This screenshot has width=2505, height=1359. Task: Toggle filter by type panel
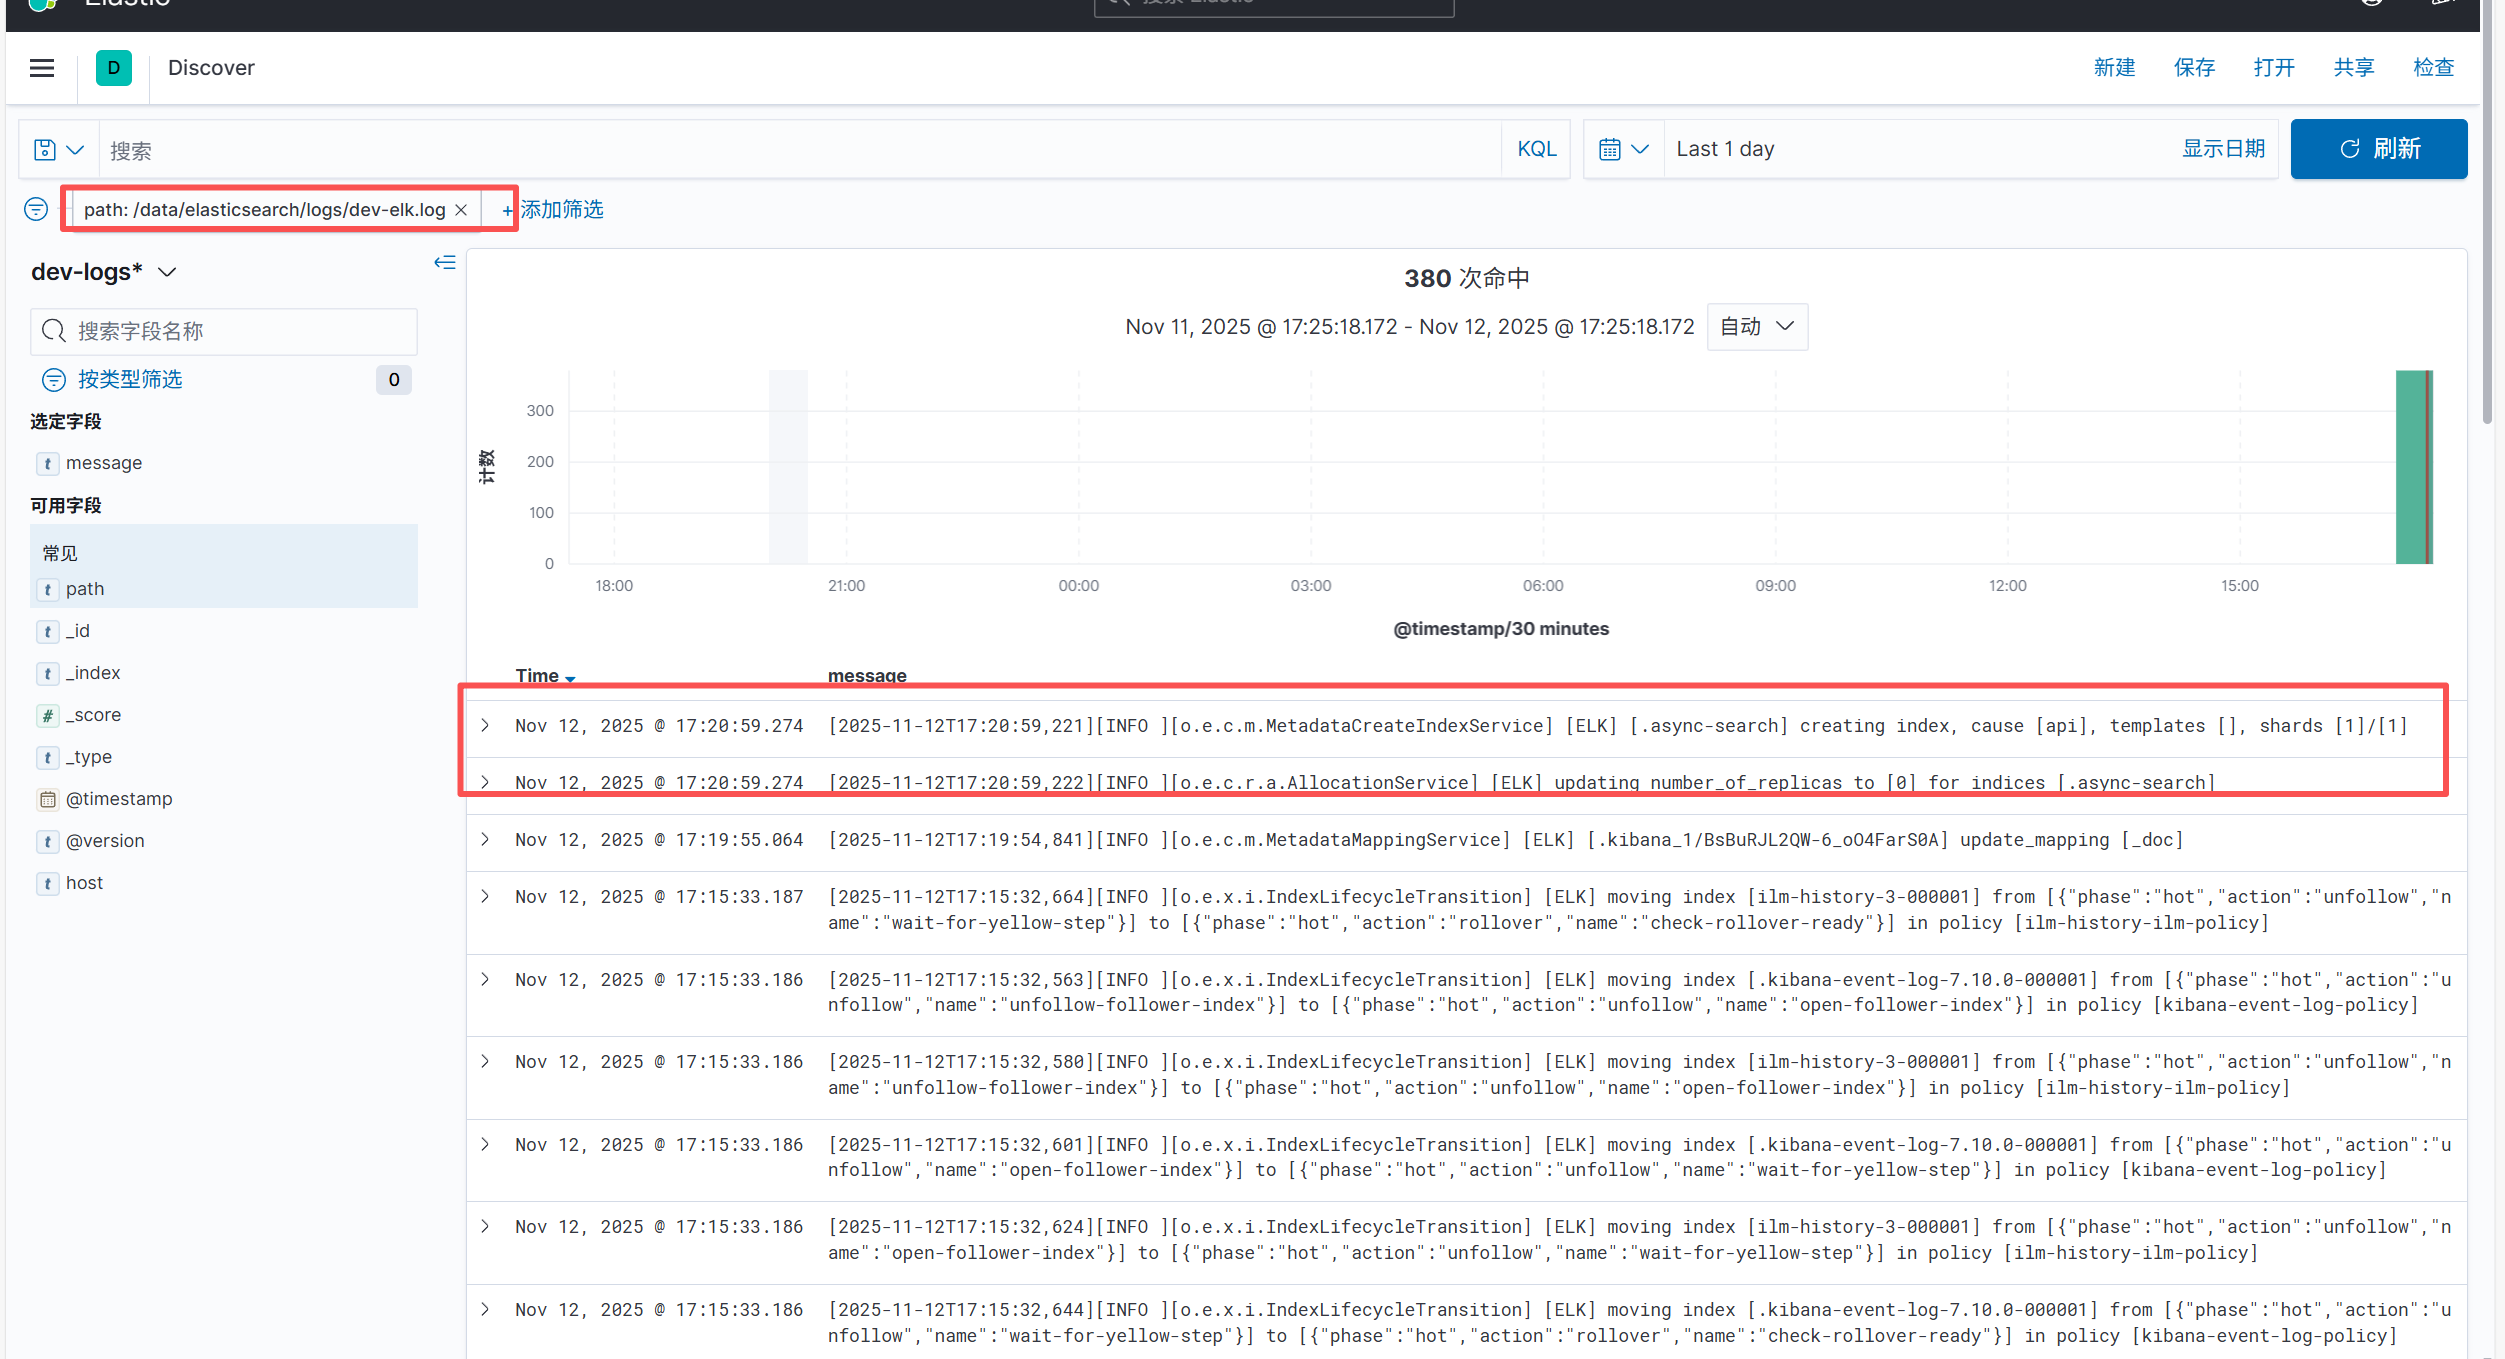(x=130, y=380)
